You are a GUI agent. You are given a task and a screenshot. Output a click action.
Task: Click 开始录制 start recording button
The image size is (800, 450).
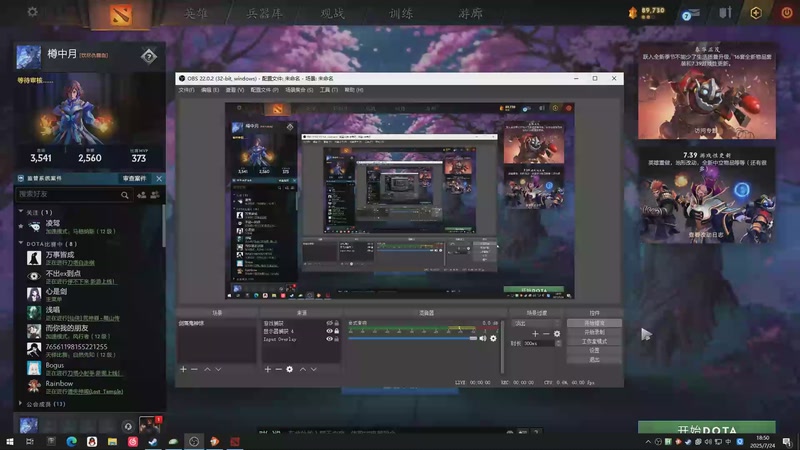coord(594,332)
